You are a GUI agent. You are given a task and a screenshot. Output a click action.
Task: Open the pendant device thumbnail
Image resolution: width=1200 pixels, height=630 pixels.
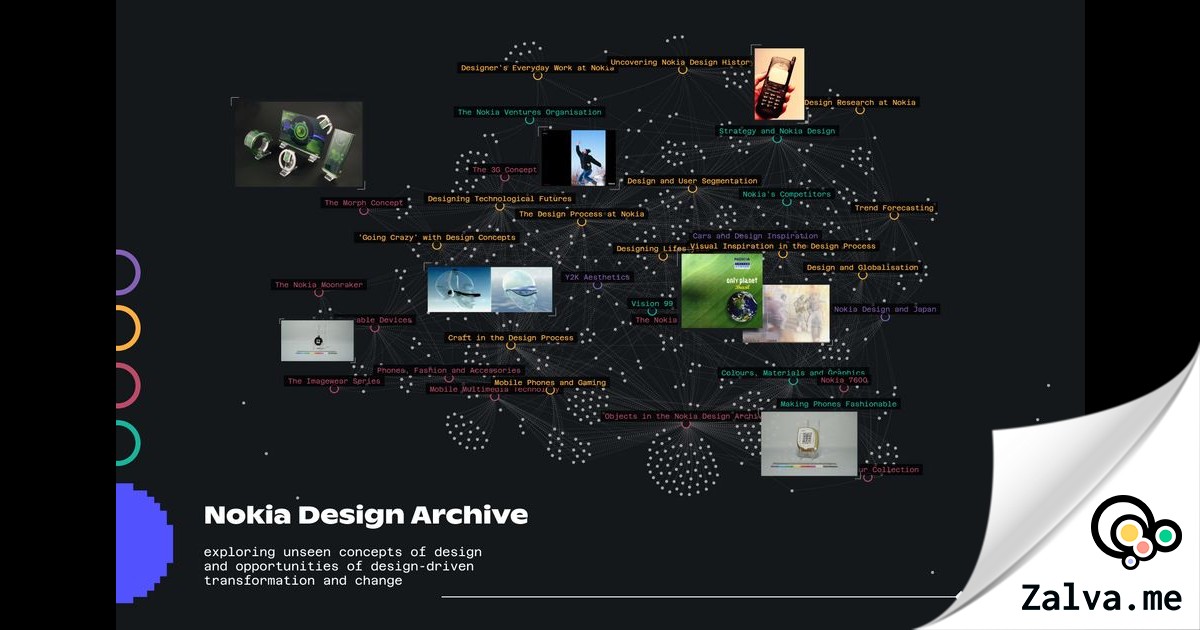pos(317,341)
